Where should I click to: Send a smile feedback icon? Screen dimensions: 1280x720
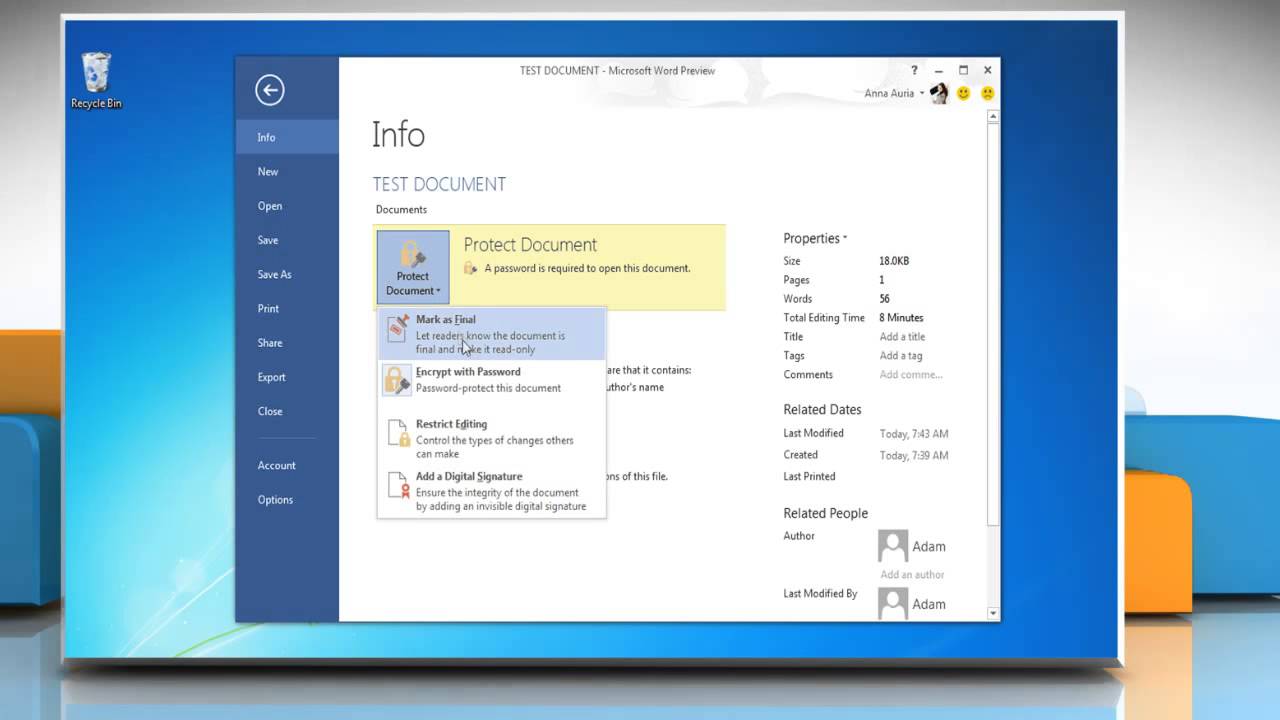pos(964,93)
